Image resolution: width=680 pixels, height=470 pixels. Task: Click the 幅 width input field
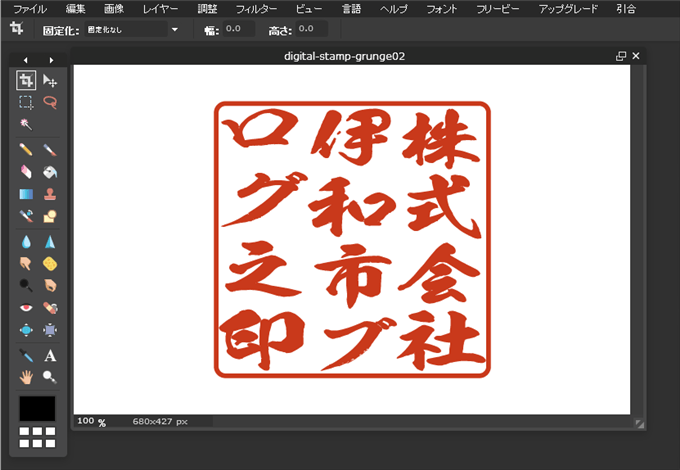point(239,29)
